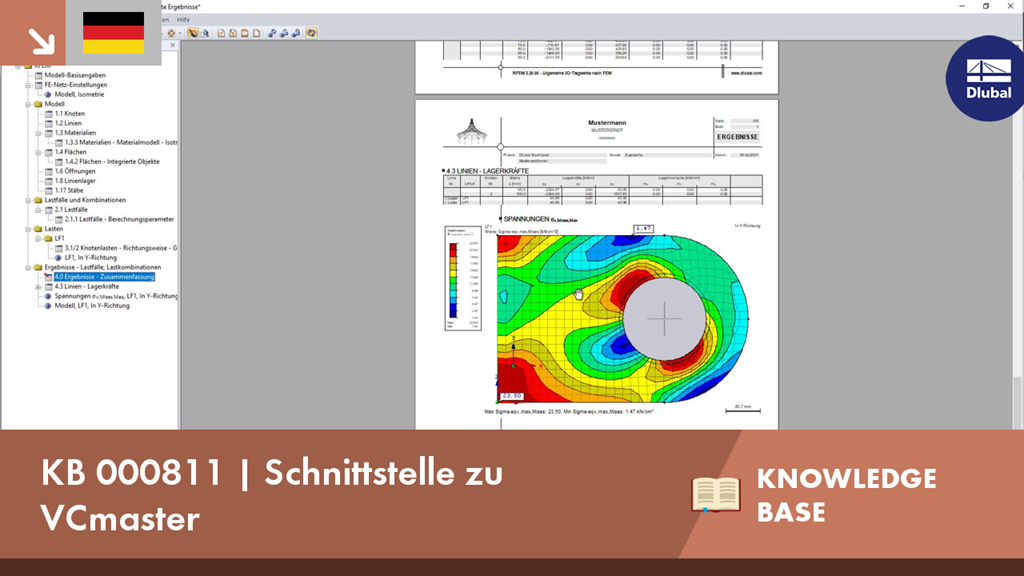Click the table icon of 1.1 Knoten
Image resolution: width=1024 pixels, height=576 pixels.
coord(48,114)
